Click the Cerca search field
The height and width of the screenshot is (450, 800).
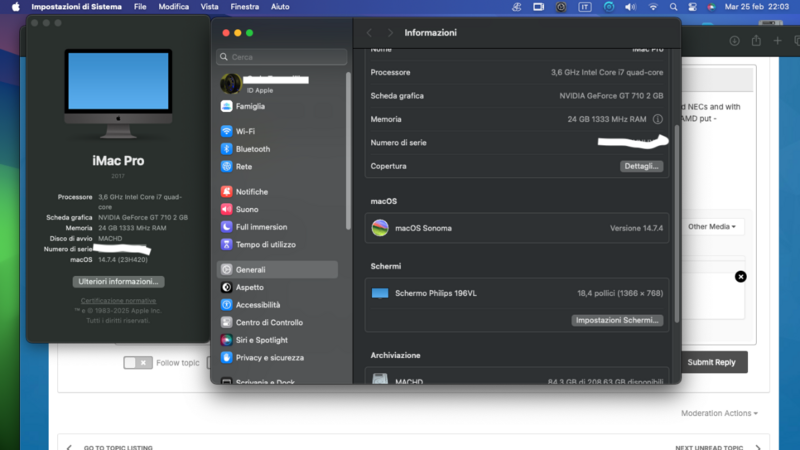coord(283,57)
